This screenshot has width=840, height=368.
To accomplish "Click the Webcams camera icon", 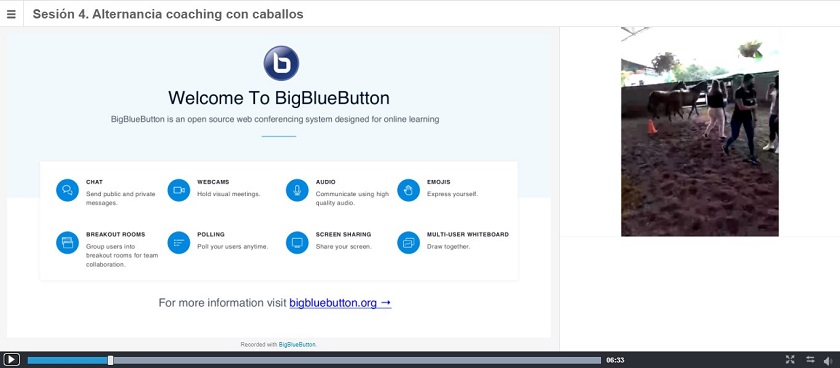I will click(179, 190).
